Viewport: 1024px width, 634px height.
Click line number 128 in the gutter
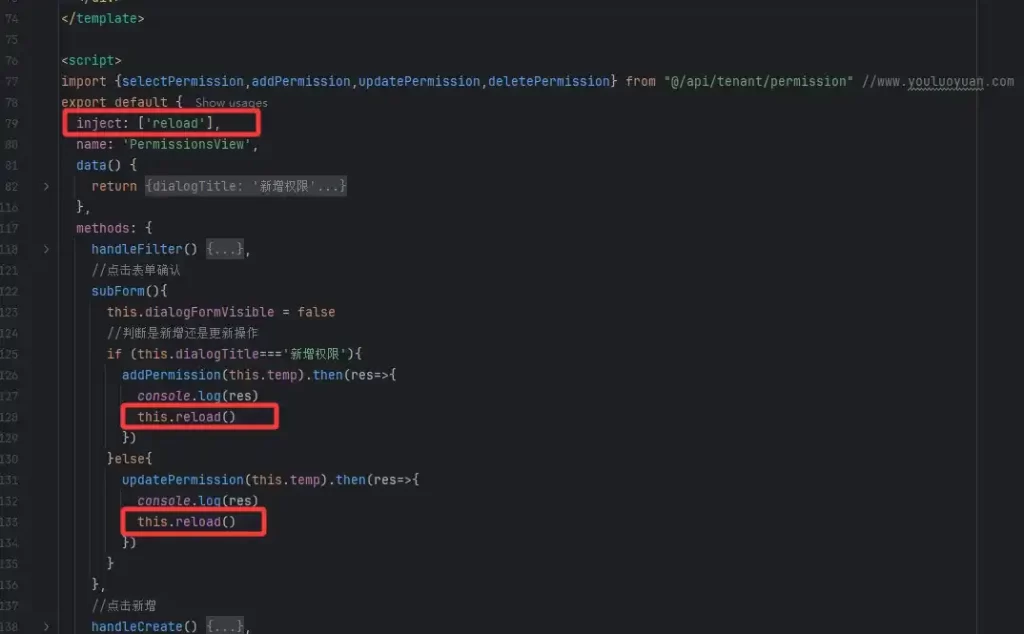12,417
